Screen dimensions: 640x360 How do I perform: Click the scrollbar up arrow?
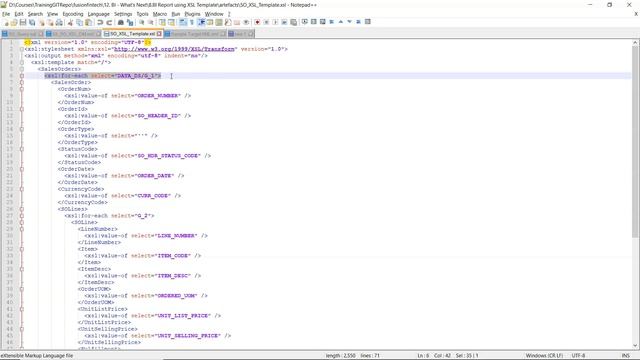click(x=635, y=42)
